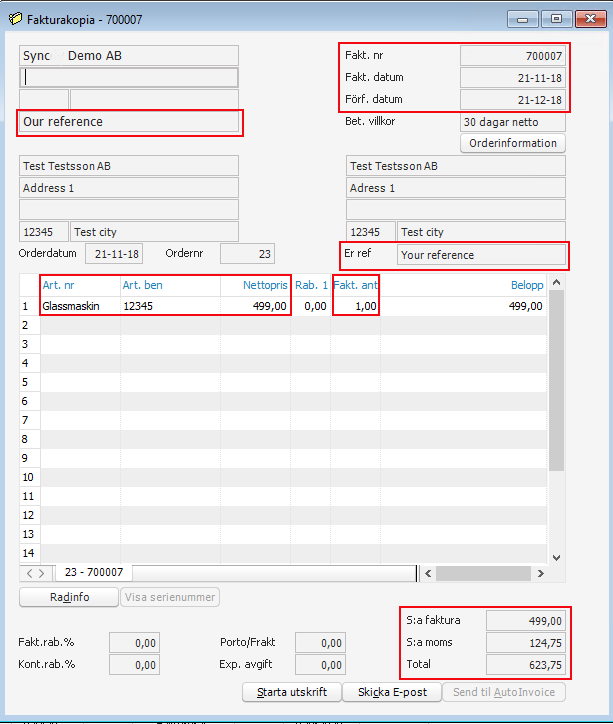Viewport: 613px width, 724px height.
Task: Click previous sheet arrow beside tab
Action: (x=30, y=573)
